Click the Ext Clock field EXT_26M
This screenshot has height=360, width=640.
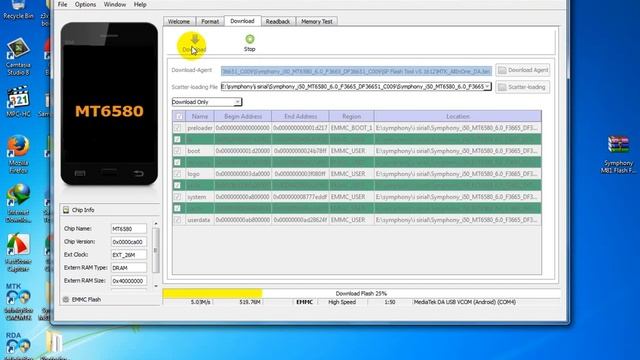pos(129,255)
